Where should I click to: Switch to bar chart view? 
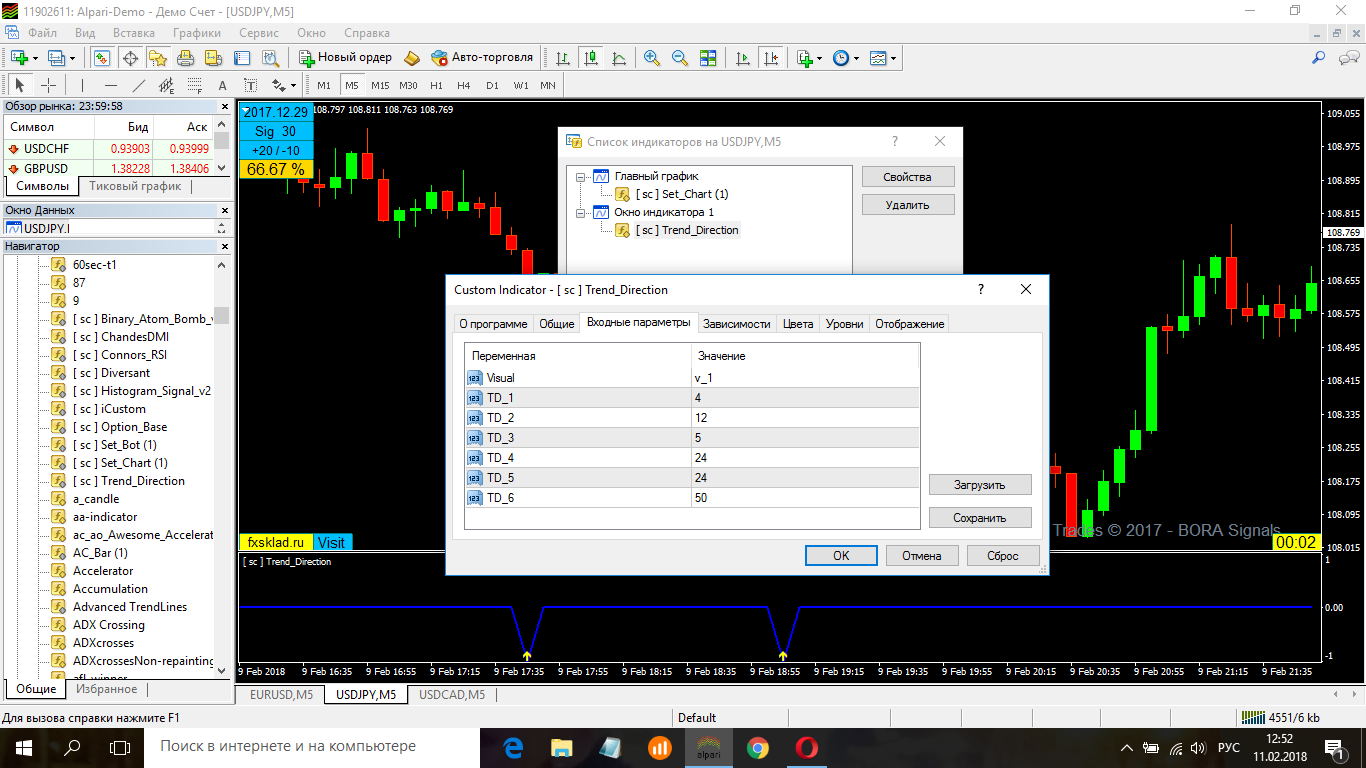point(563,58)
